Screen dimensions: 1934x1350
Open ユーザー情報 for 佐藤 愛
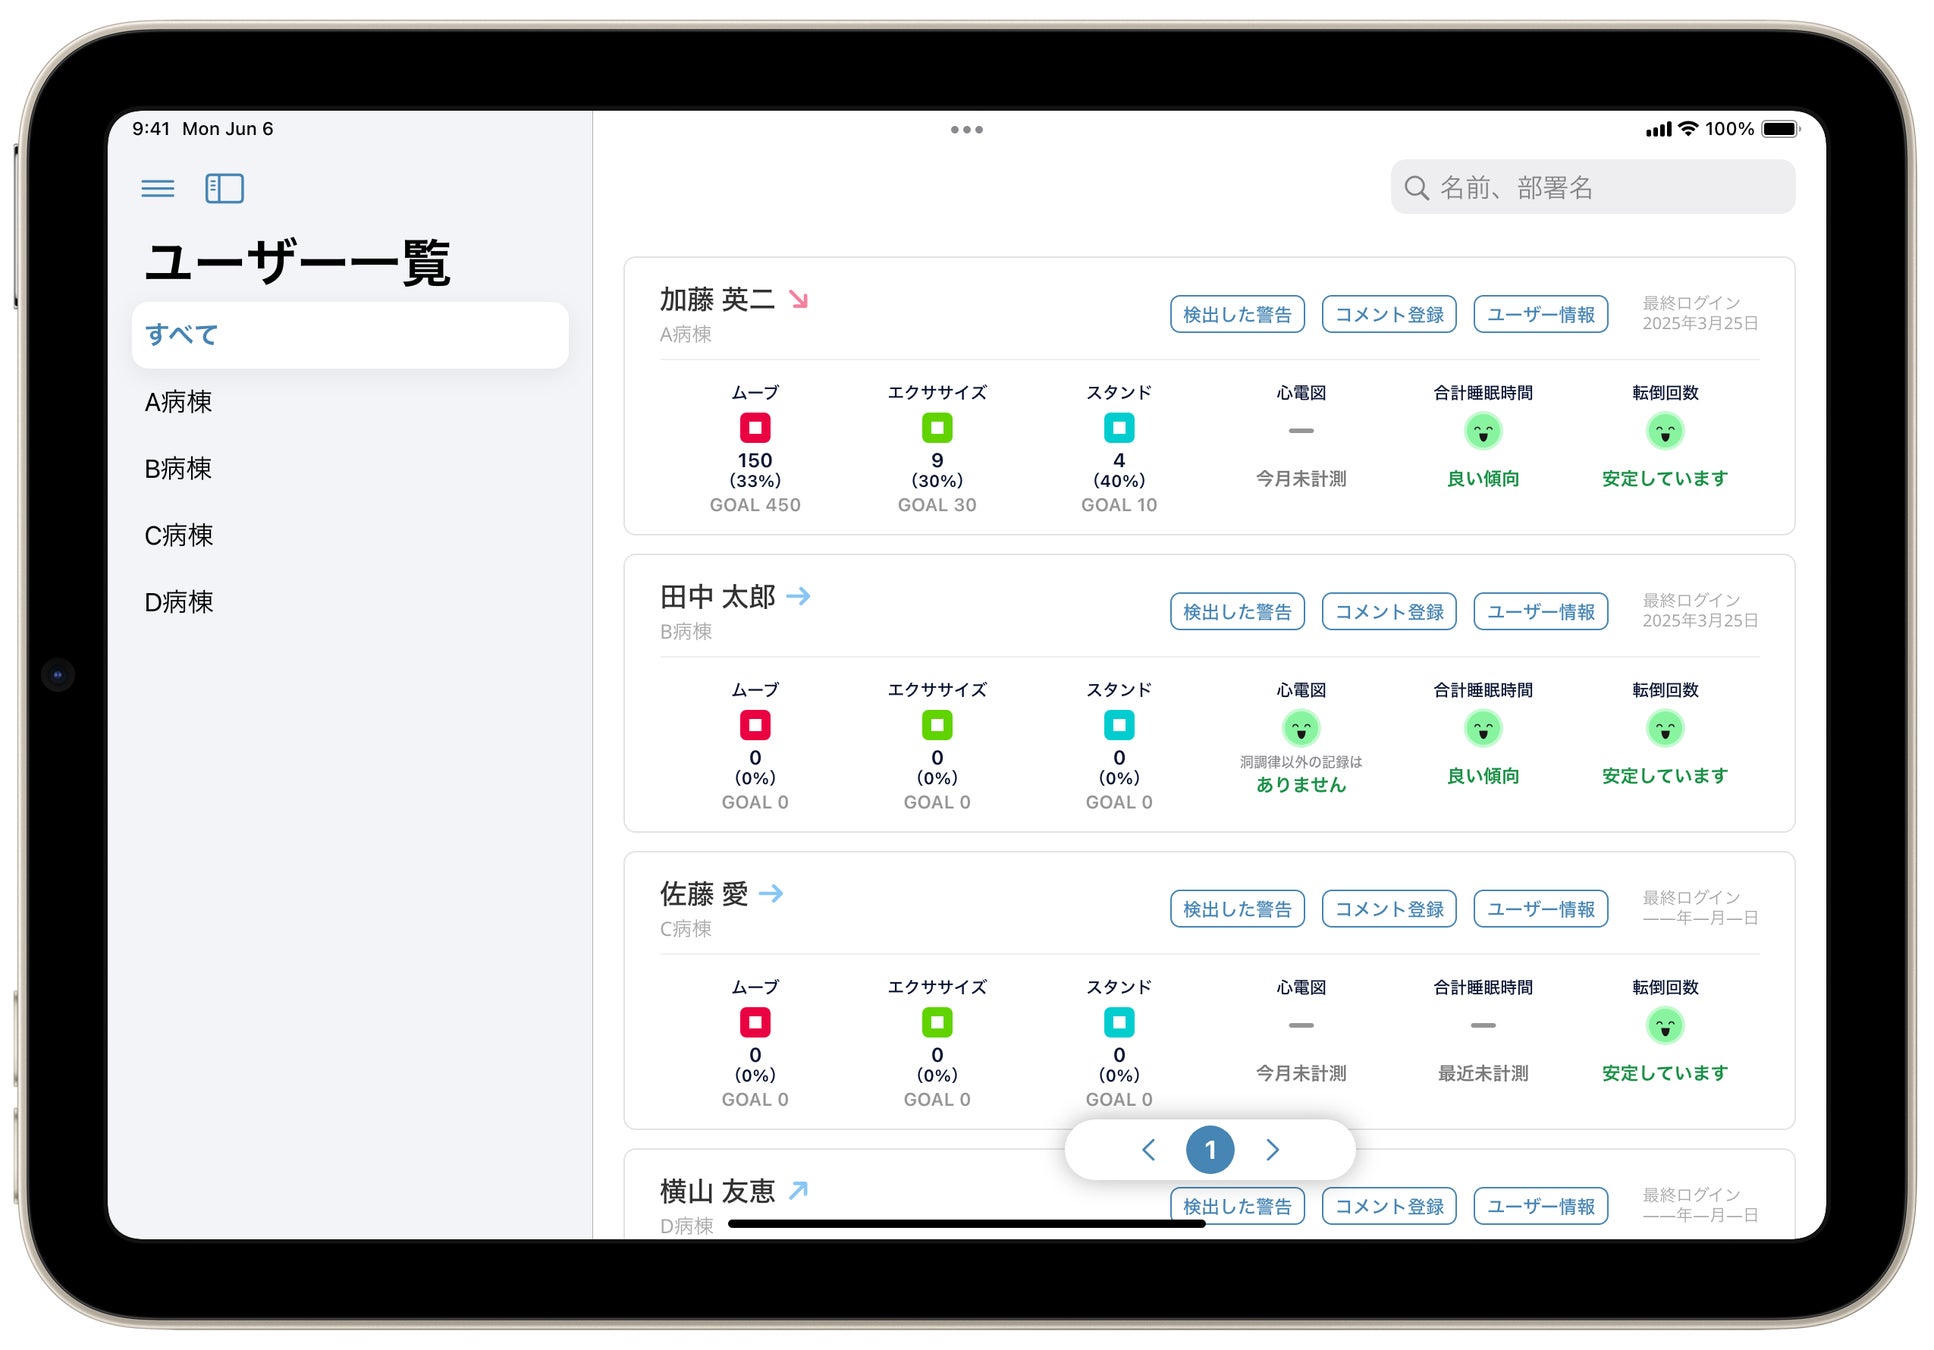click(1540, 909)
